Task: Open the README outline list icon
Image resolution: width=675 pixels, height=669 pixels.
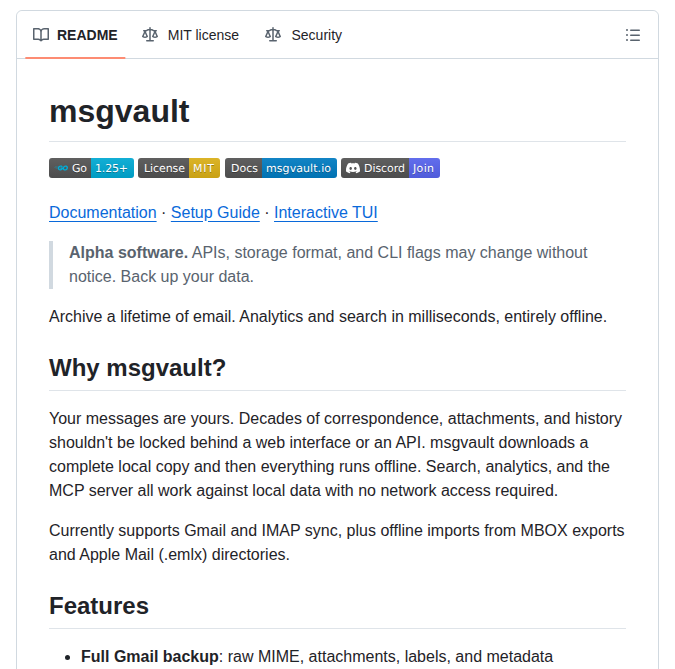Action: point(632,35)
